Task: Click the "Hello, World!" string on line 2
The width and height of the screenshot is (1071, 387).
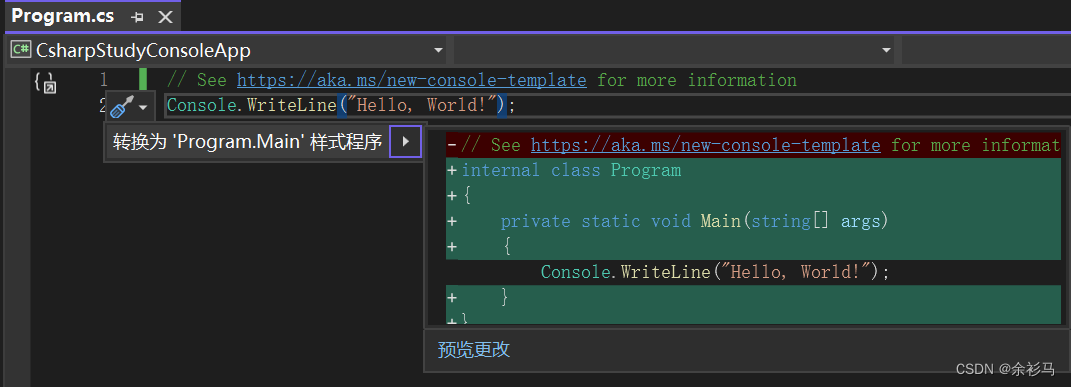Action: coord(422,105)
